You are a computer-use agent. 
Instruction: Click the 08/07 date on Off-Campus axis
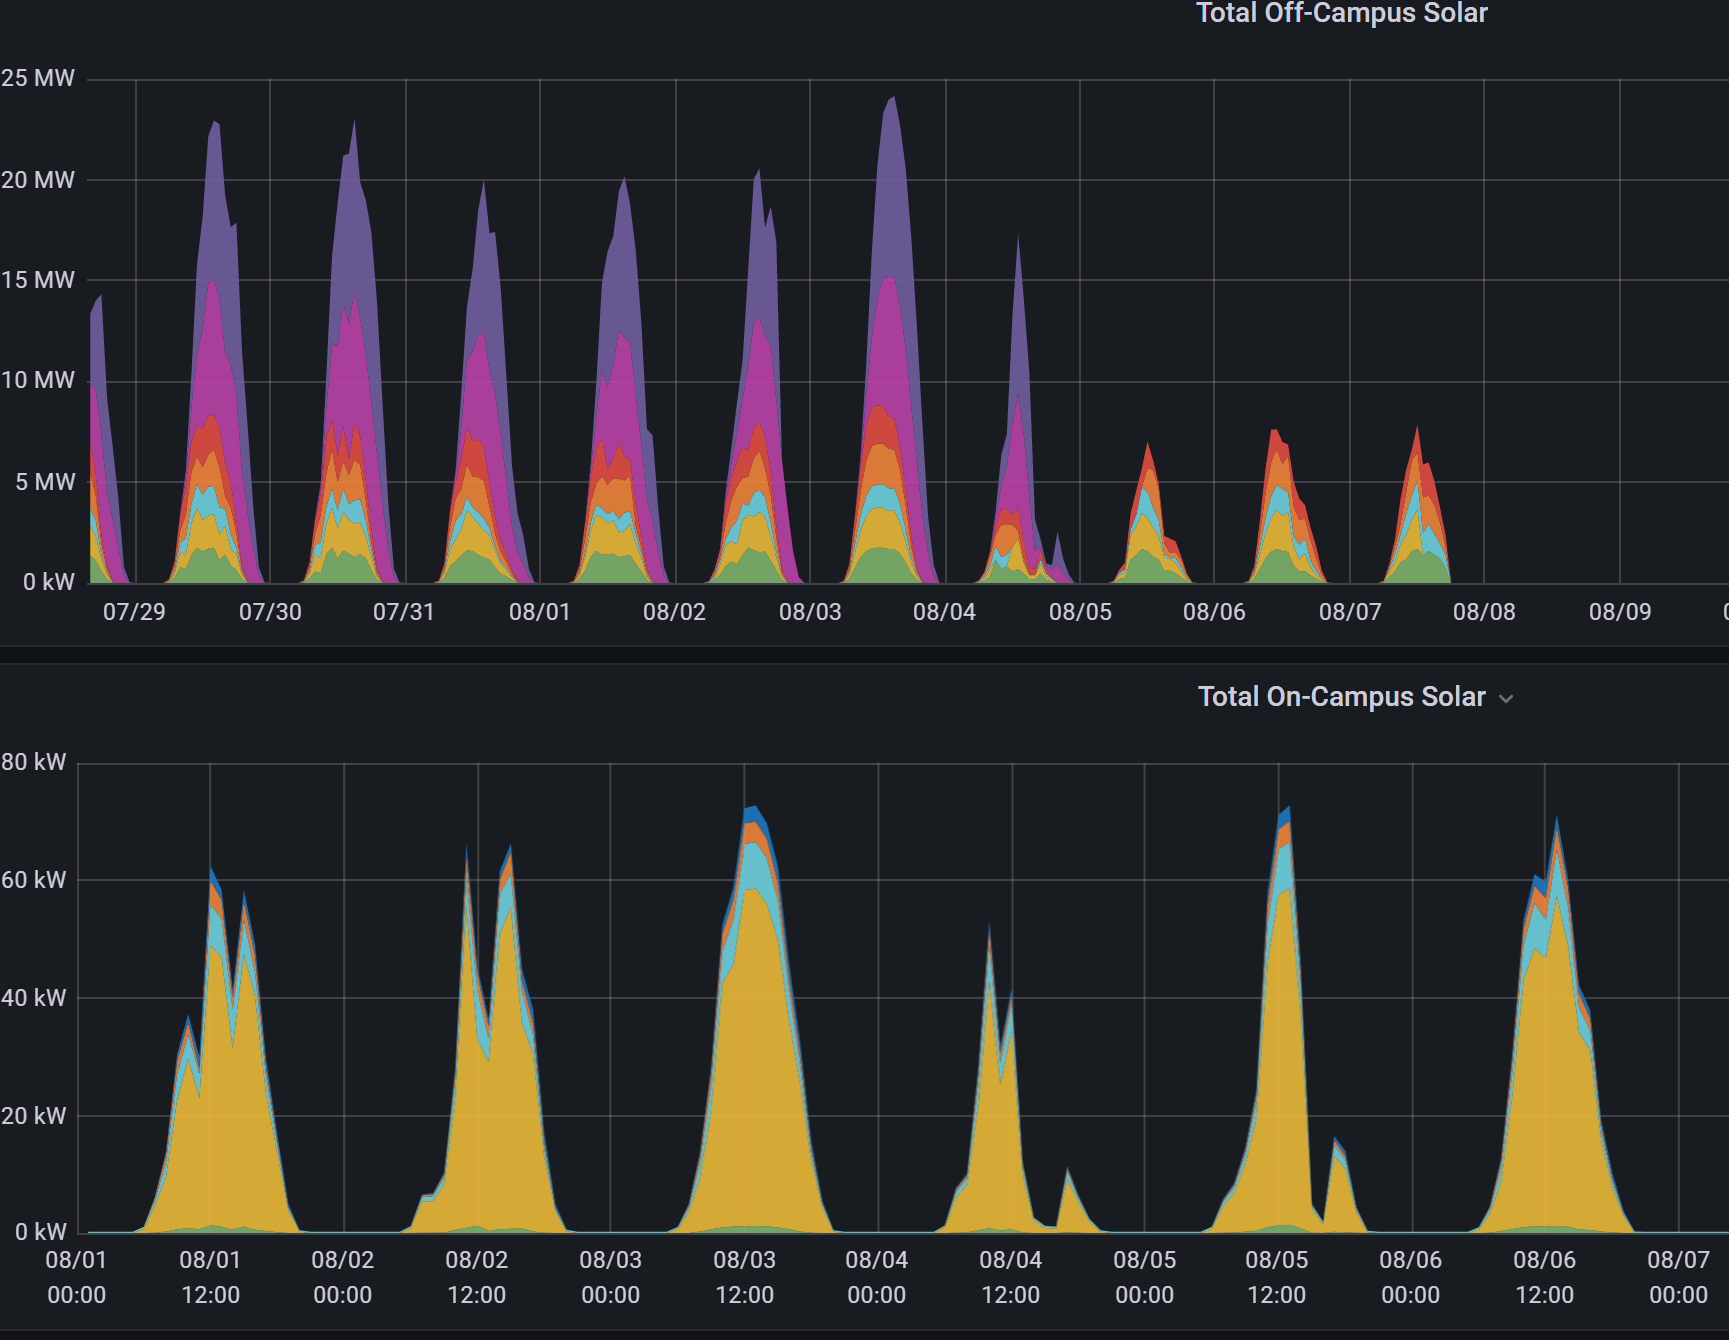click(1350, 612)
